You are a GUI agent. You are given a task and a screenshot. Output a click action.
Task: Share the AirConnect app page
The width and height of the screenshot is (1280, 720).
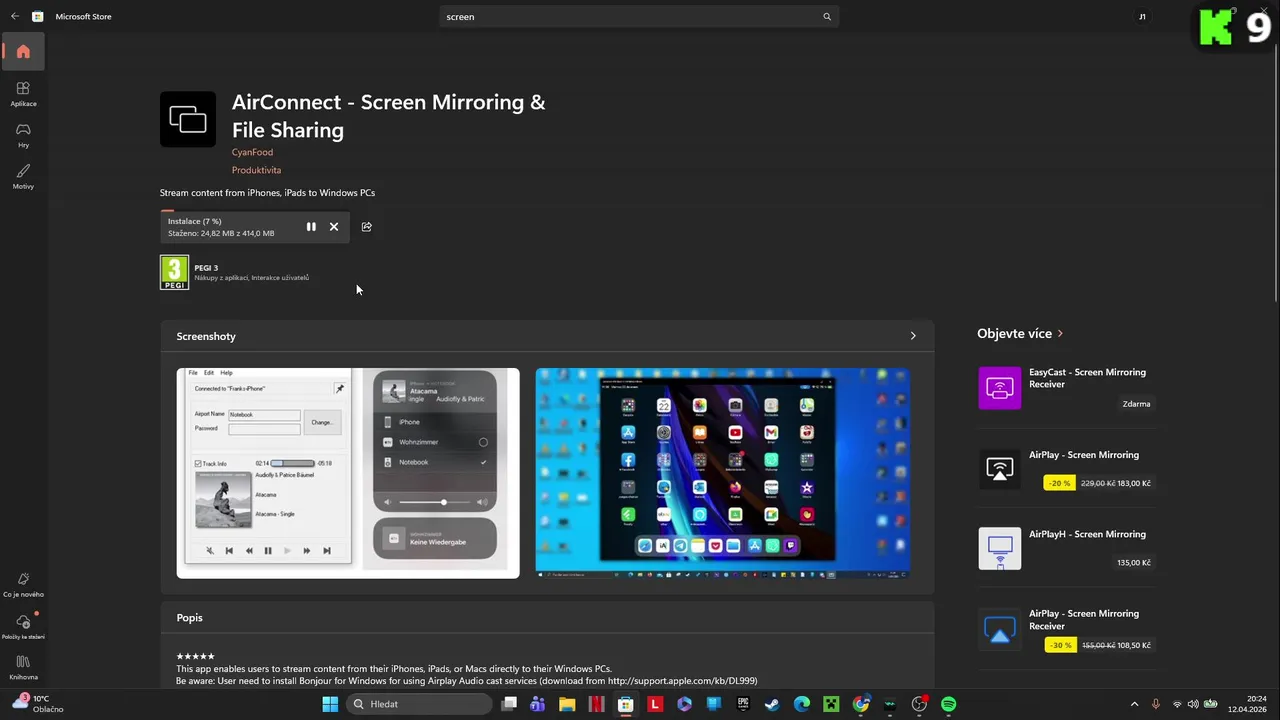click(x=367, y=227)
